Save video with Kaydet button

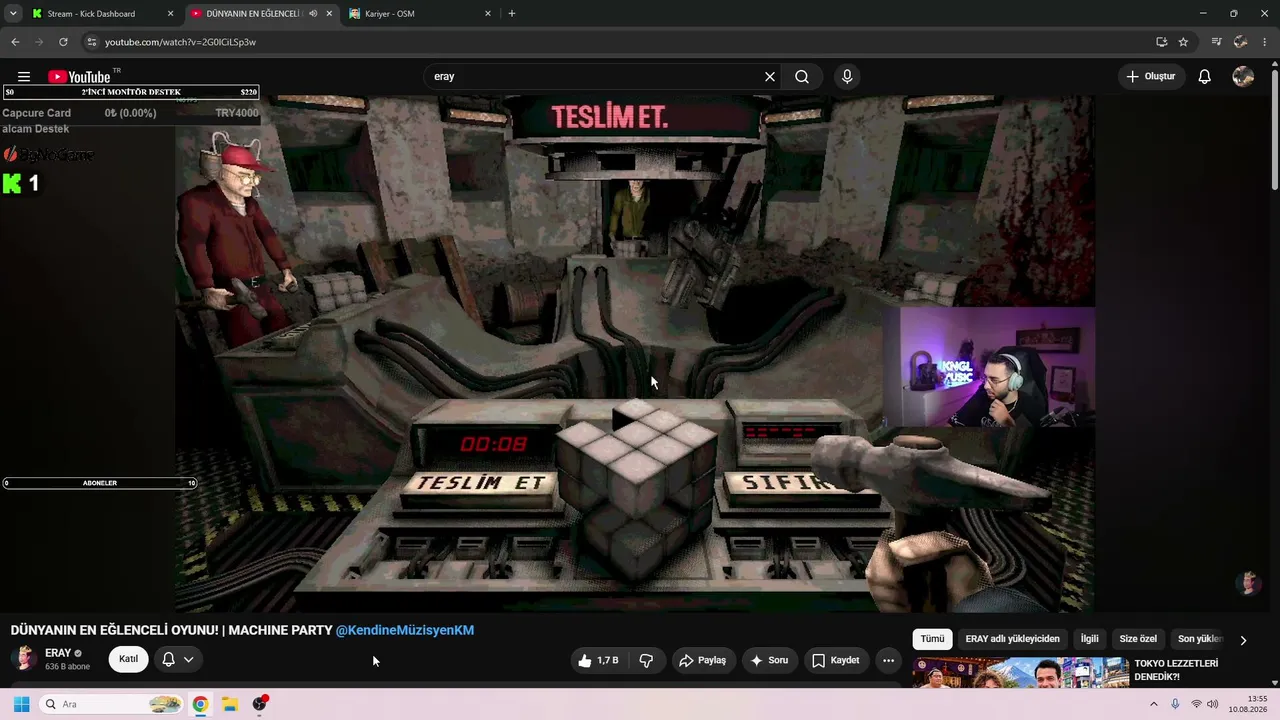tap(836, 660)
